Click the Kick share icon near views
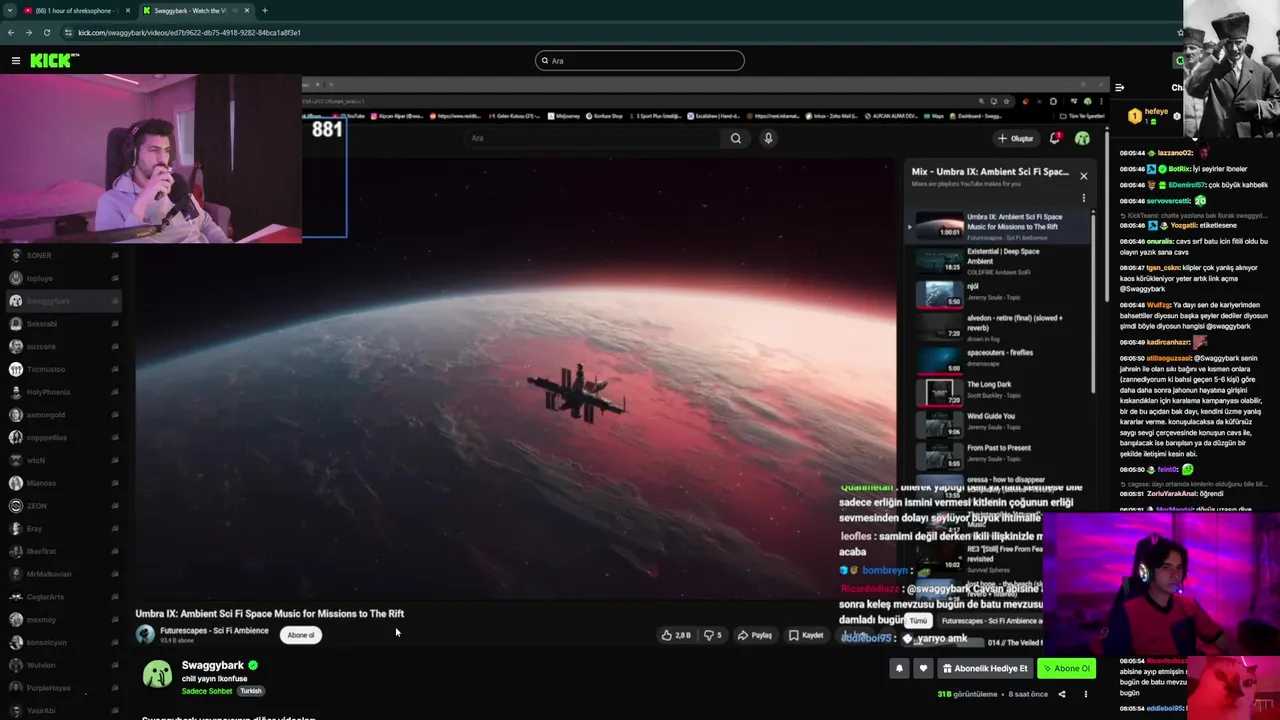Screen dimensions: 1280x720 point(1062,694)
